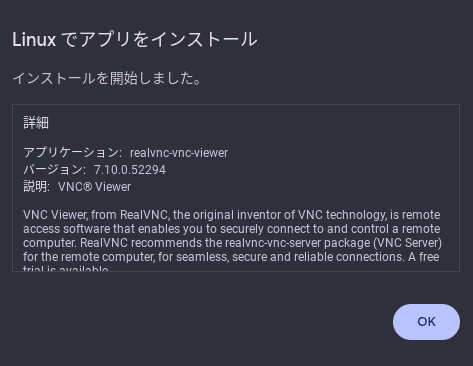The image size is (473, 366).
Task: Select the version number 7.10.0.52294
Action: (x=130, y=170)
